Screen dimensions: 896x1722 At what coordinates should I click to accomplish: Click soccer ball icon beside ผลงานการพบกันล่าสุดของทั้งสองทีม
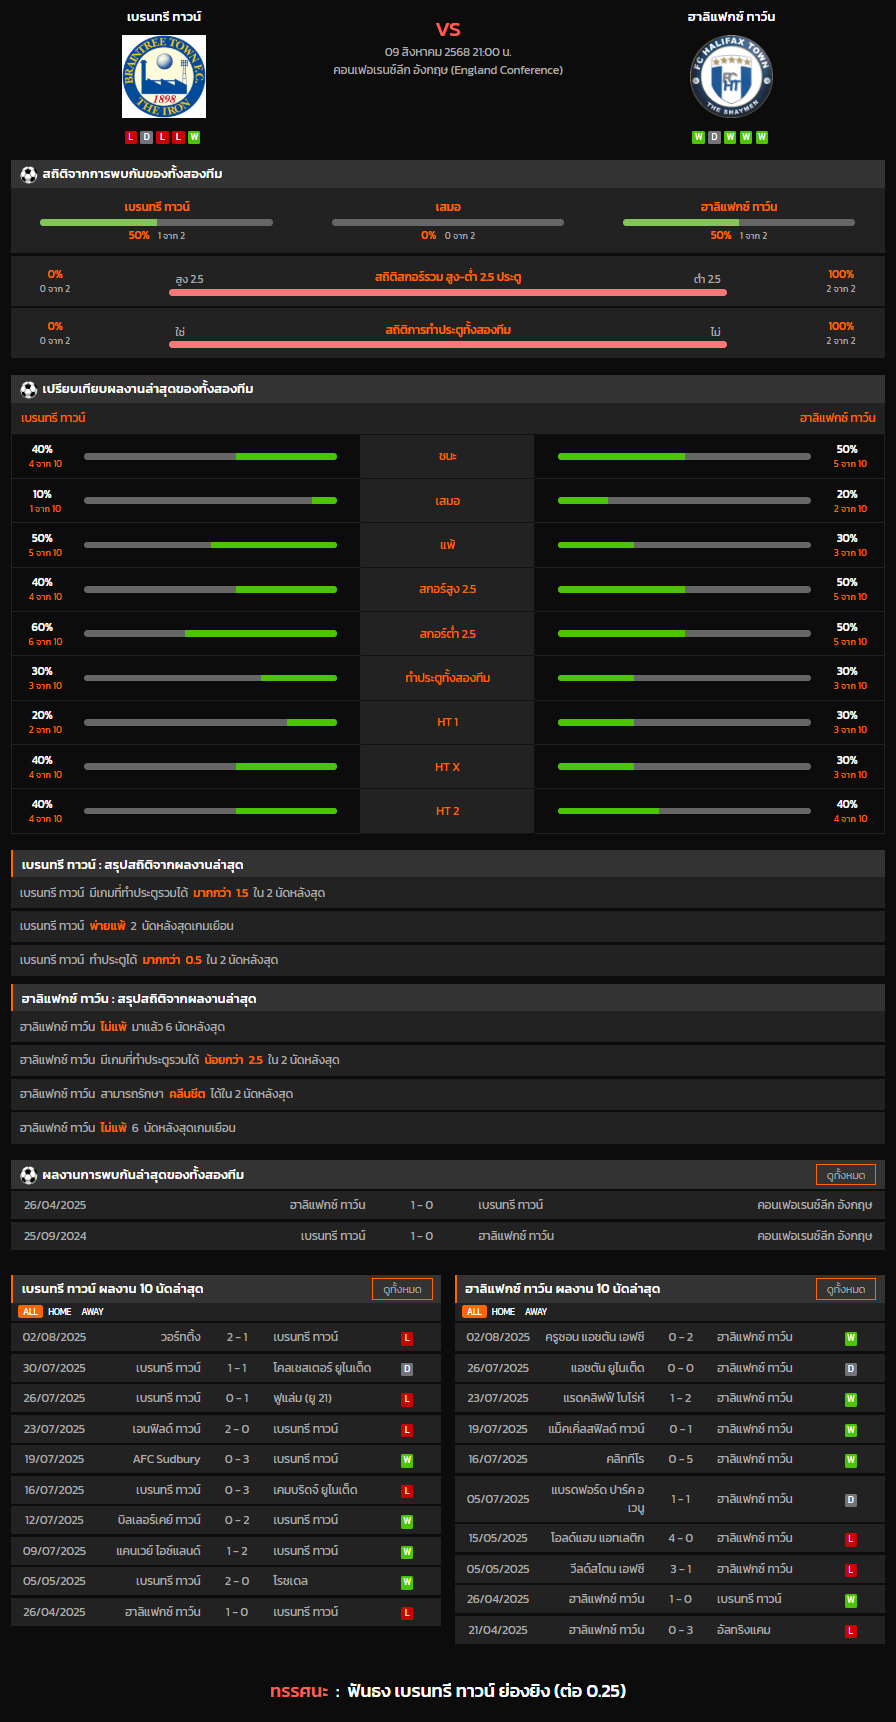(x=29, y=1175)
